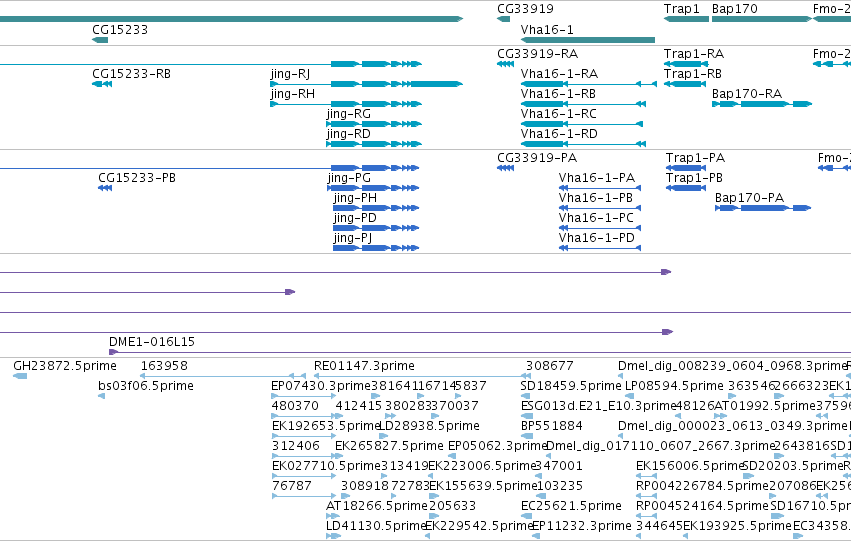
Task: Click transcript Trap1-RA label
Action: tap(694, 54)
